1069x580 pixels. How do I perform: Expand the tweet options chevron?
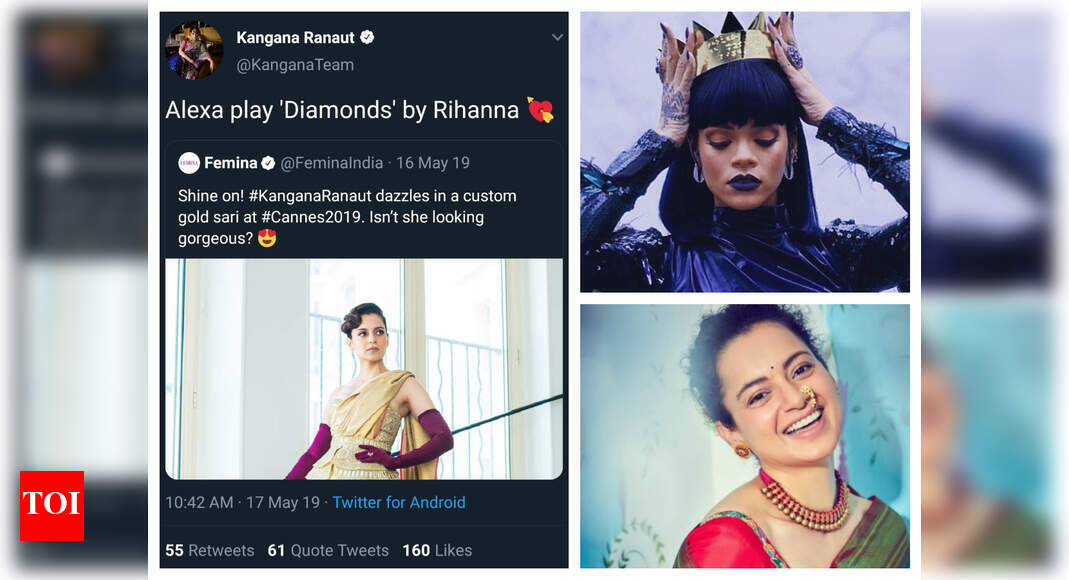557,38
